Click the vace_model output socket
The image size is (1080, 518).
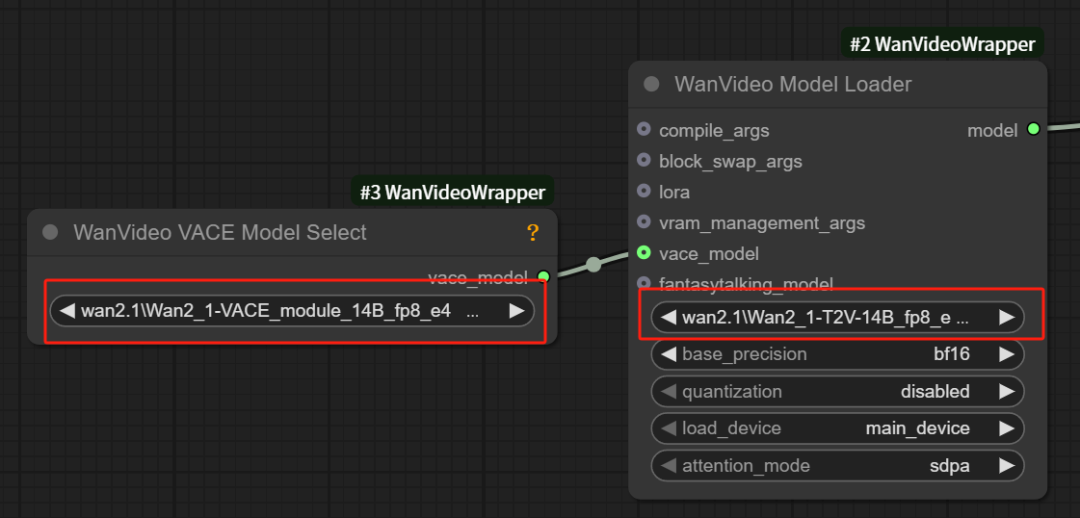(x=544, y=277)
